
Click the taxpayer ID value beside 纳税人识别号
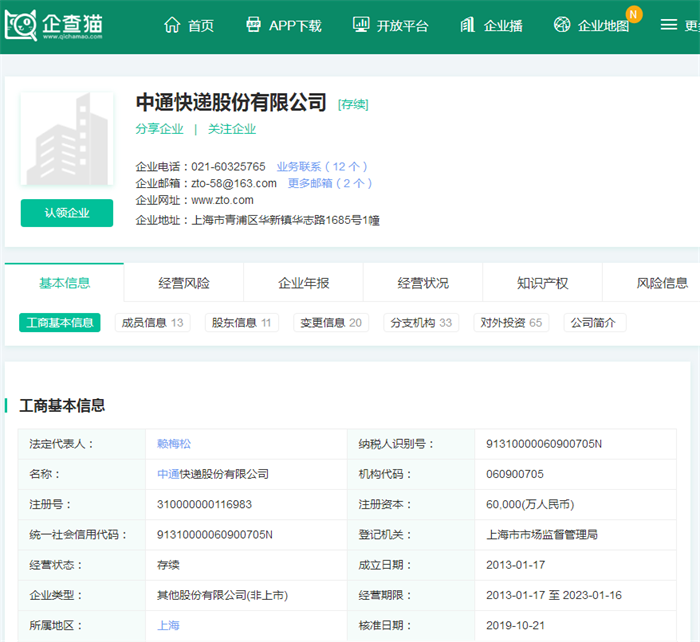pyautogui.click(x=544, y=444)
